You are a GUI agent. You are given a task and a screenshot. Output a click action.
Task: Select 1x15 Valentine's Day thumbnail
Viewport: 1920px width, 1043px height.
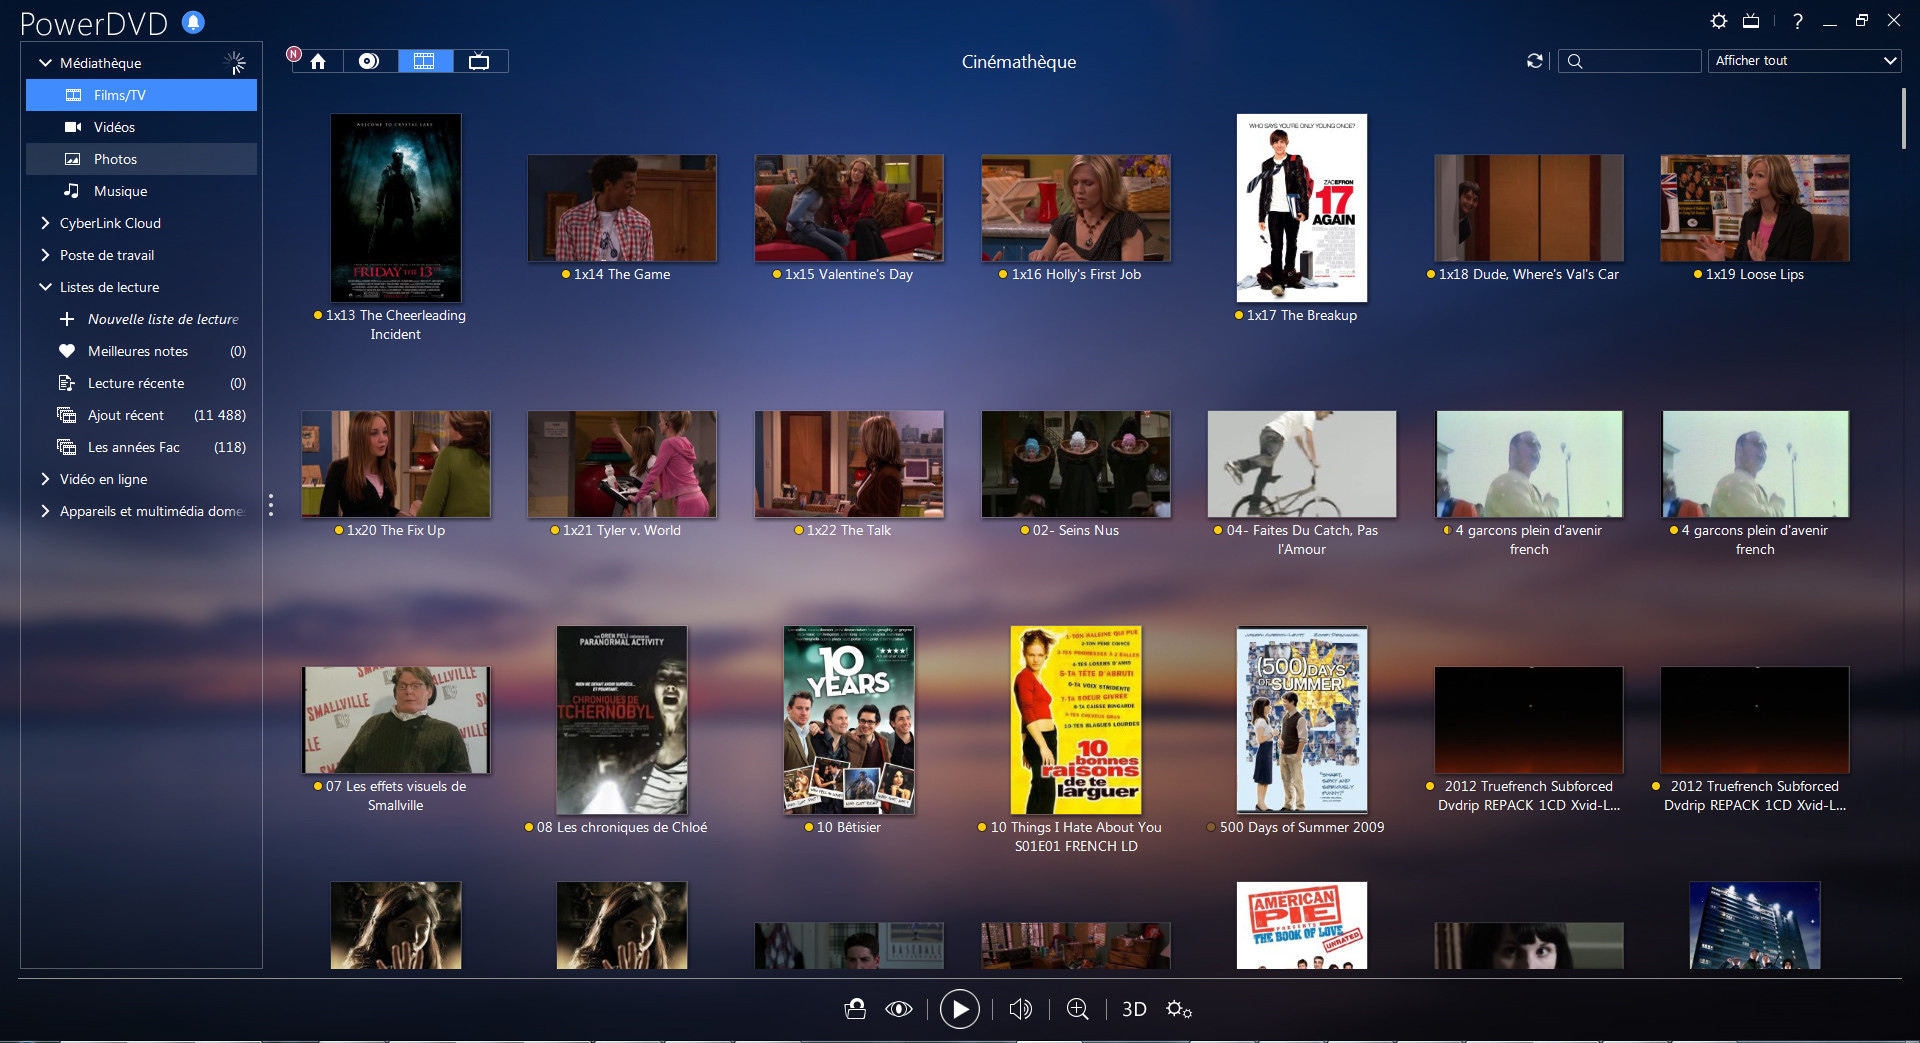pos(849,208)
